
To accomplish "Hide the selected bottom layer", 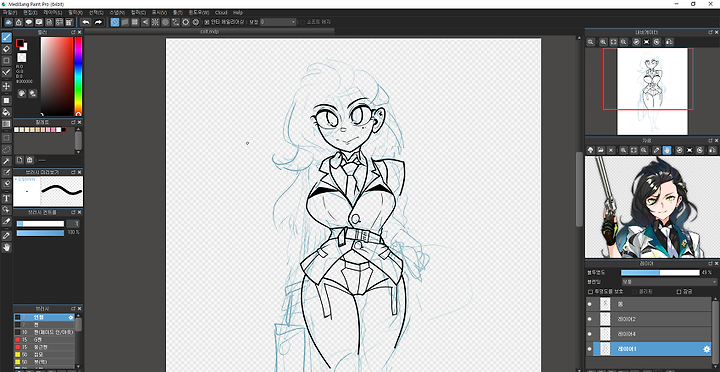I will pyautogui.click(x=590, y=349).
